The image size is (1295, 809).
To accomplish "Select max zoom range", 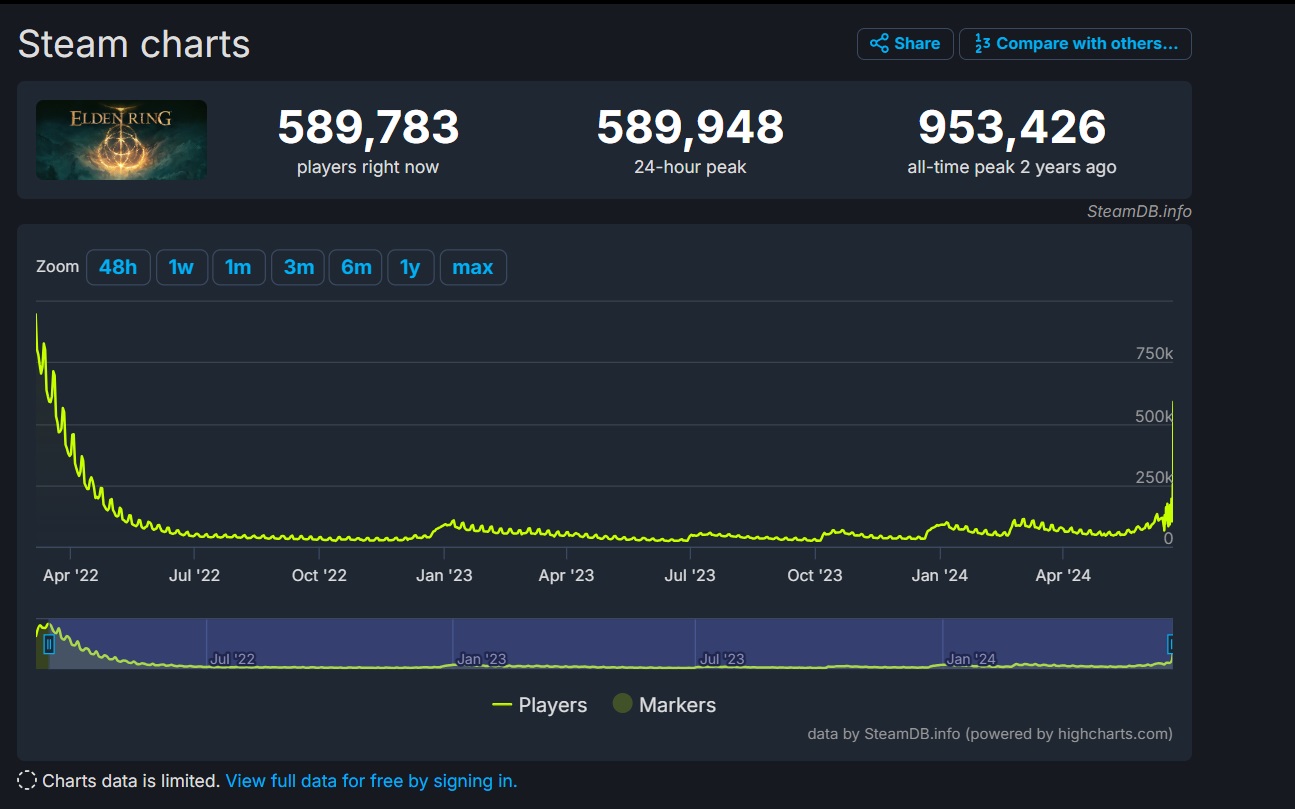I will 473,267.
